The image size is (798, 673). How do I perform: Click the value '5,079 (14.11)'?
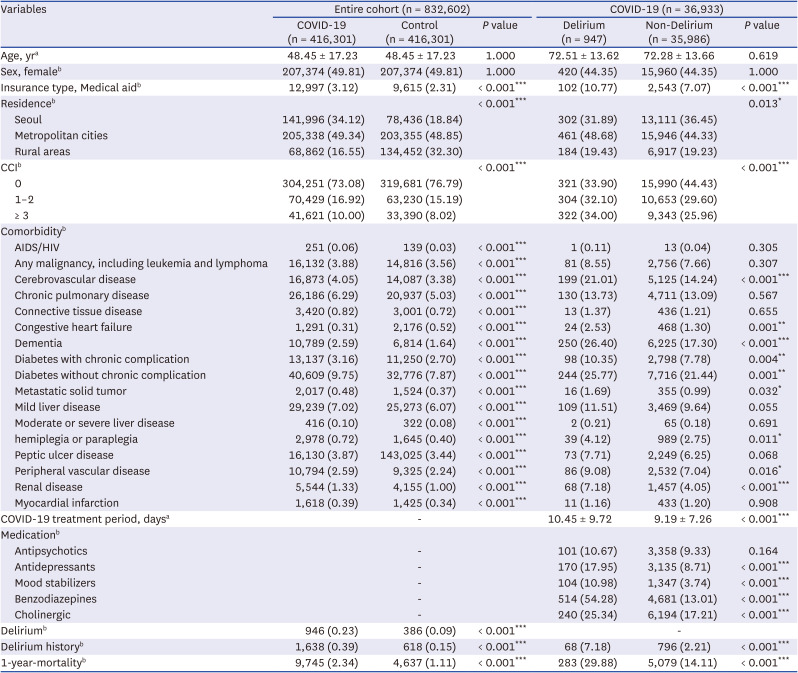pos(682,663)
